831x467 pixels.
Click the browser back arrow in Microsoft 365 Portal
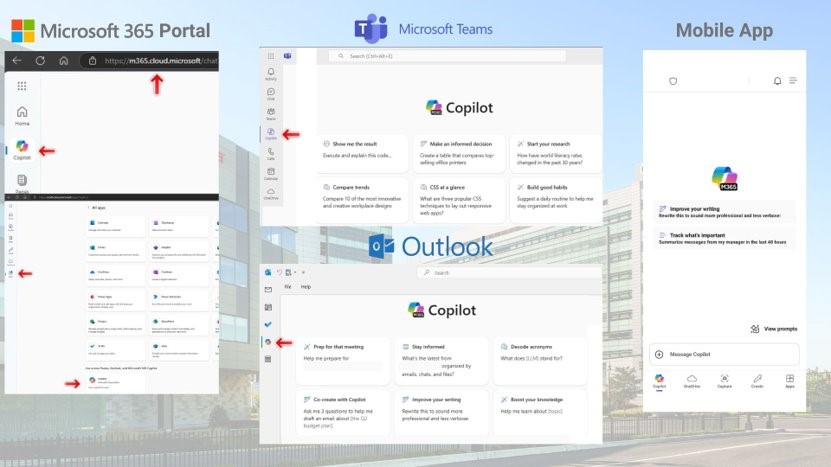point(17,60)
